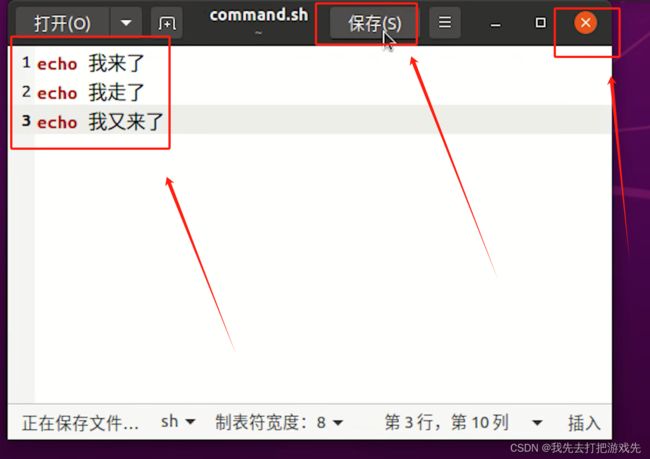Click the command.sh window title
The image size is (650, 459).
tap(259, 15)
